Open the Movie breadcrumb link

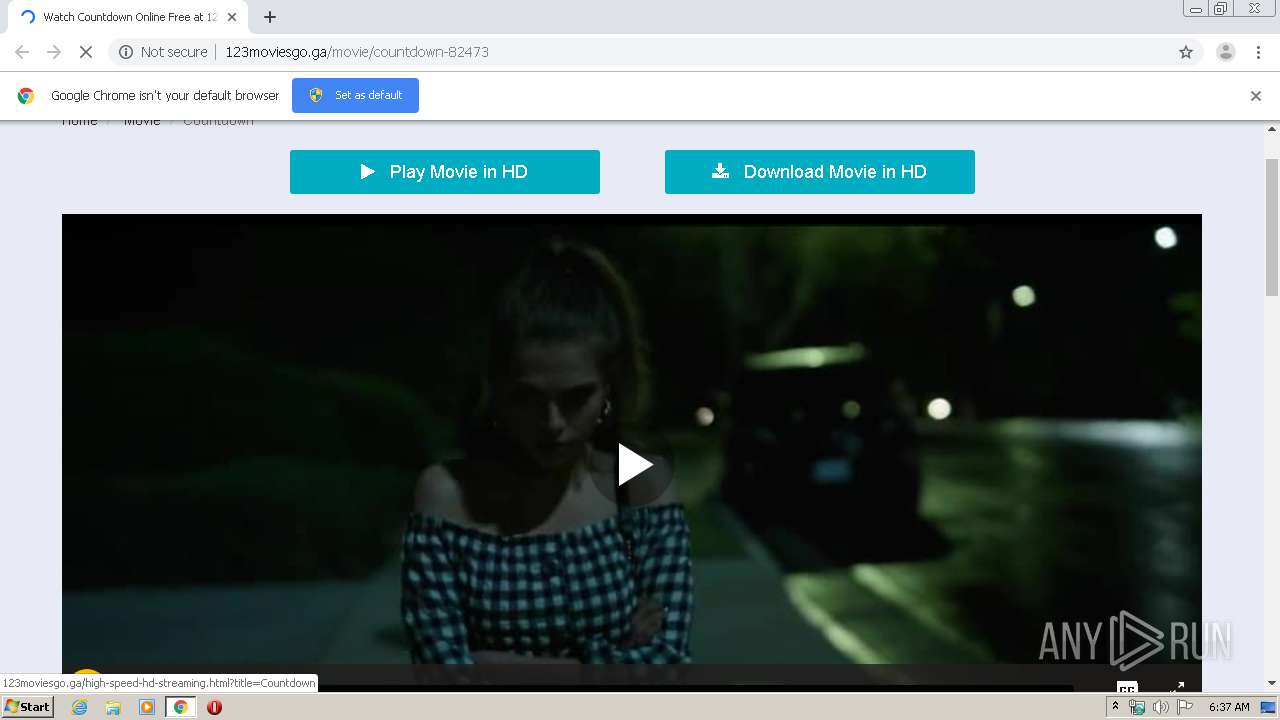point(141,121)
